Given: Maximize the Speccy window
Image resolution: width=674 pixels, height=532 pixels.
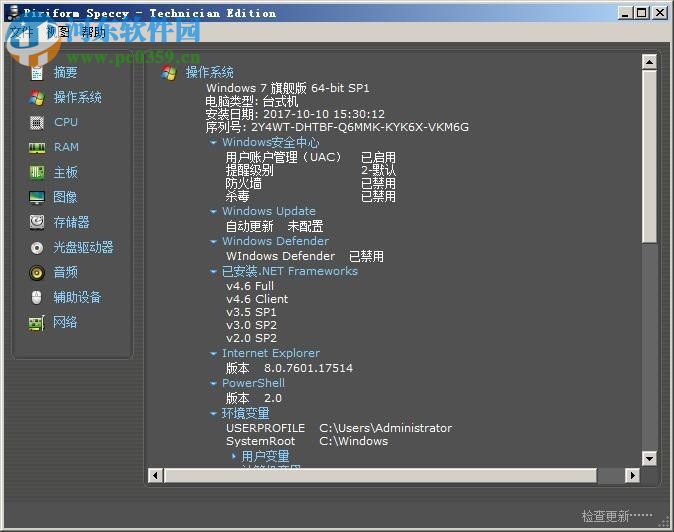Looking at the screenshot, I should point(641,12).
